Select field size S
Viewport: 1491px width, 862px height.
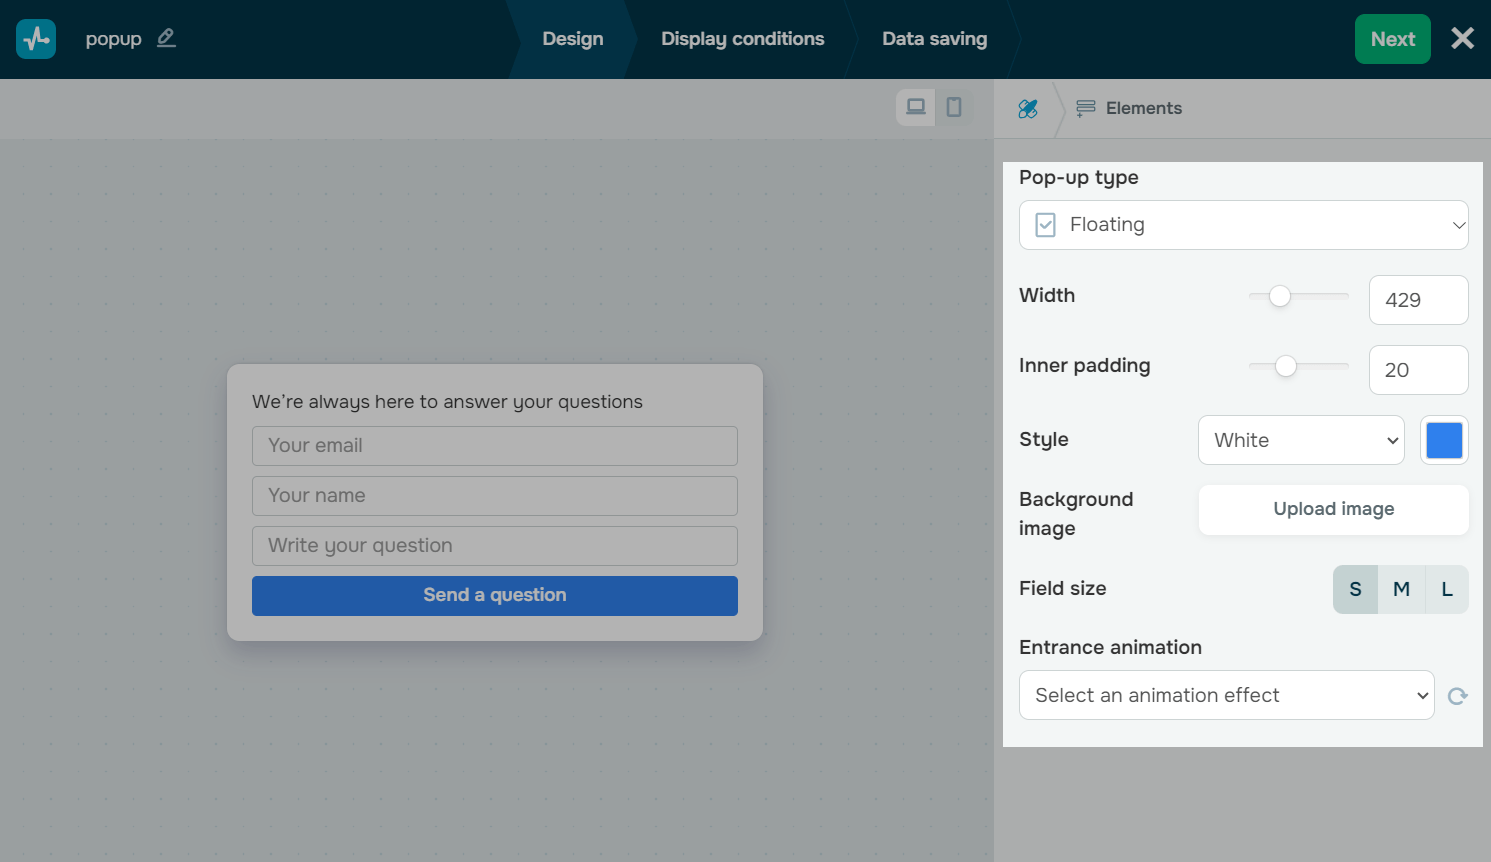click(1355, 589)
